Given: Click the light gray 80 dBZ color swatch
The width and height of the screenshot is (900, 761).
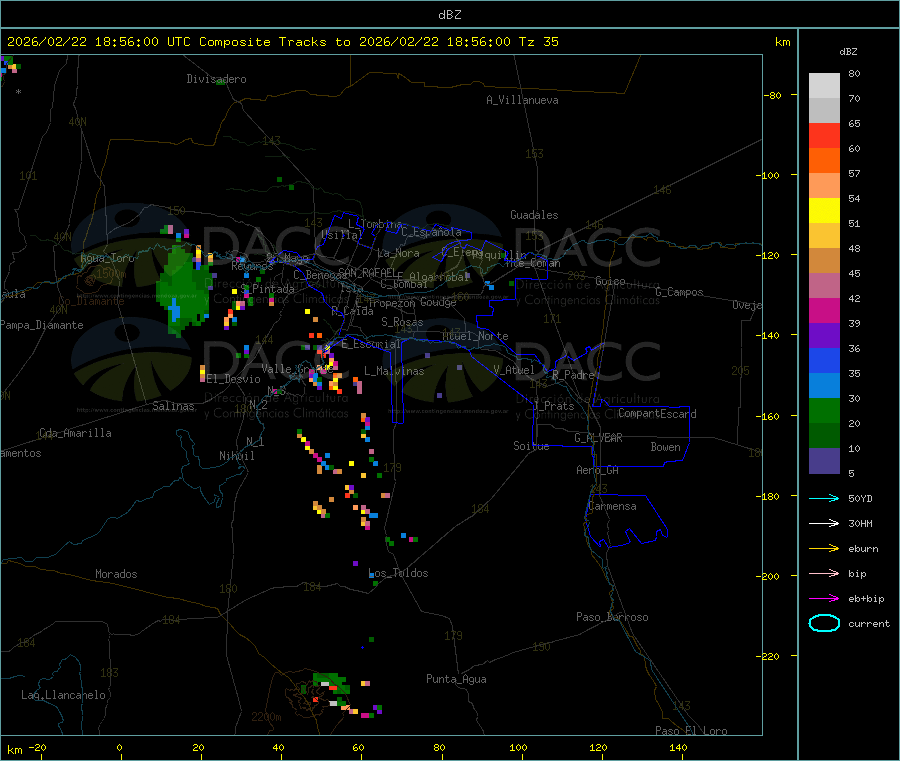Looking at the screenshot, I should [x=824, y=86].
